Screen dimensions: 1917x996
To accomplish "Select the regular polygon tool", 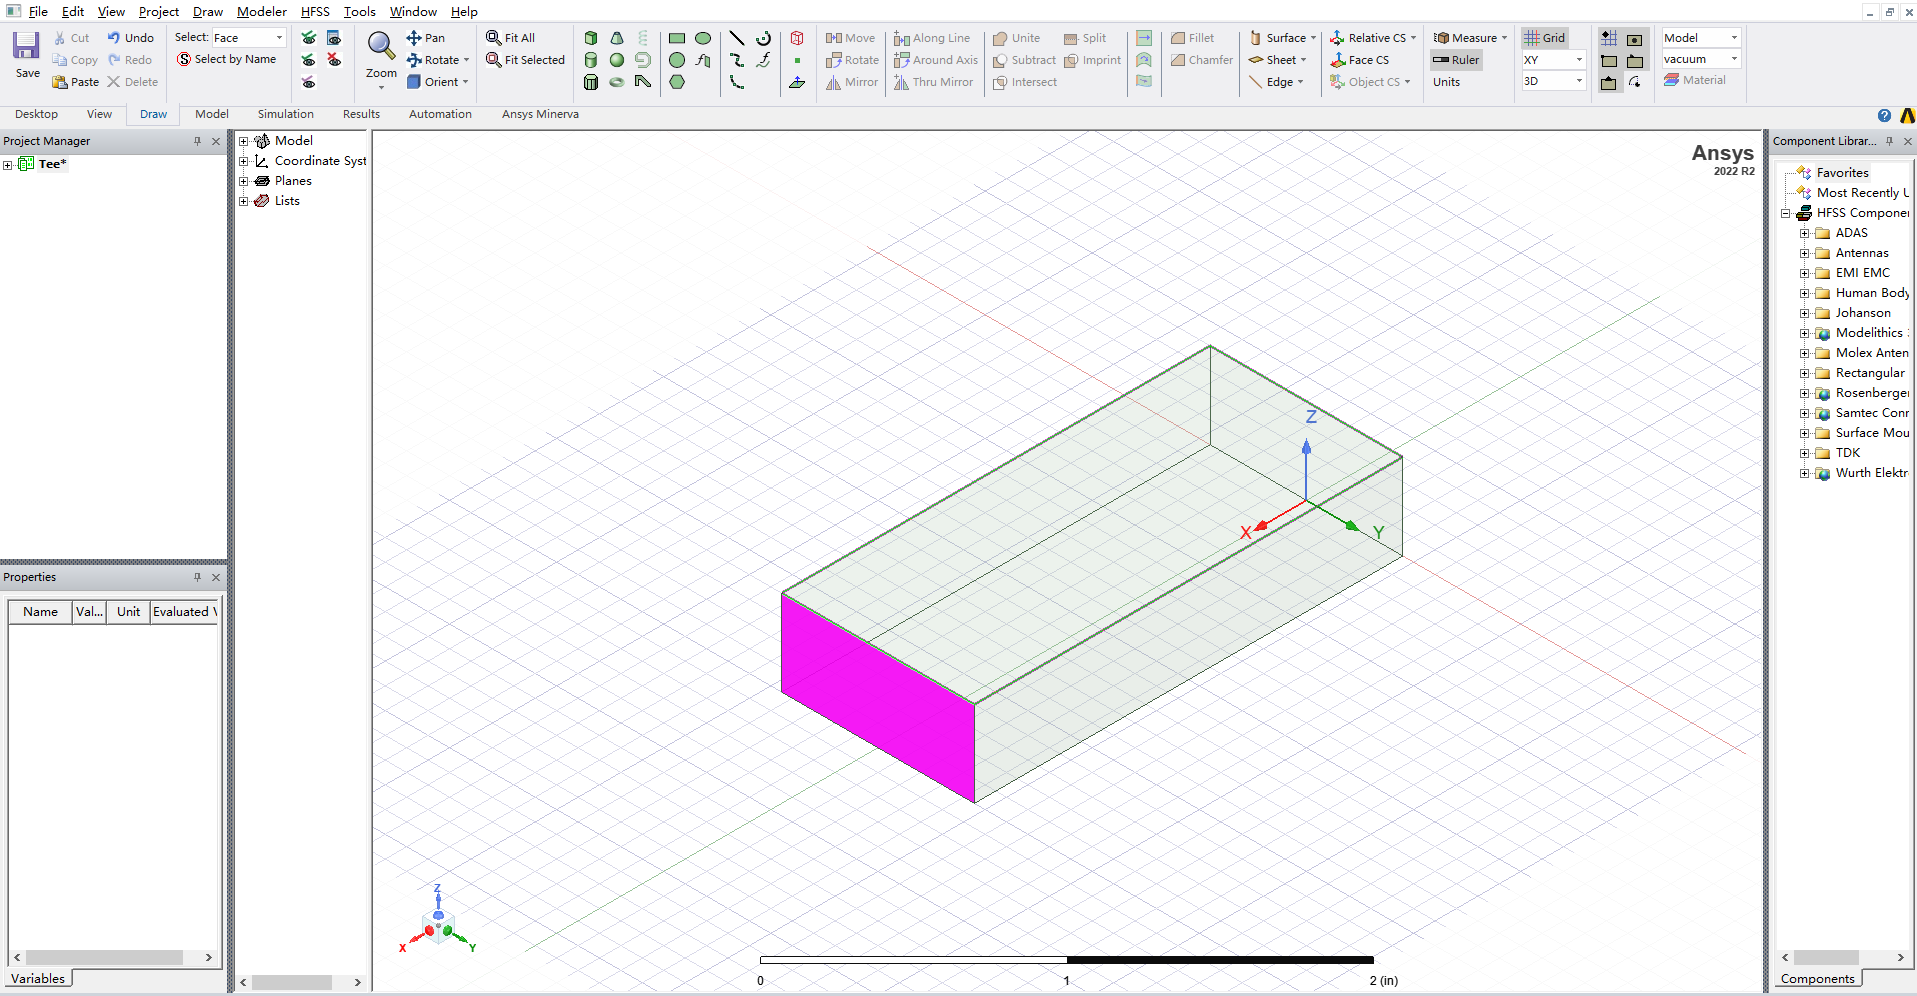I will coord(677,82).
